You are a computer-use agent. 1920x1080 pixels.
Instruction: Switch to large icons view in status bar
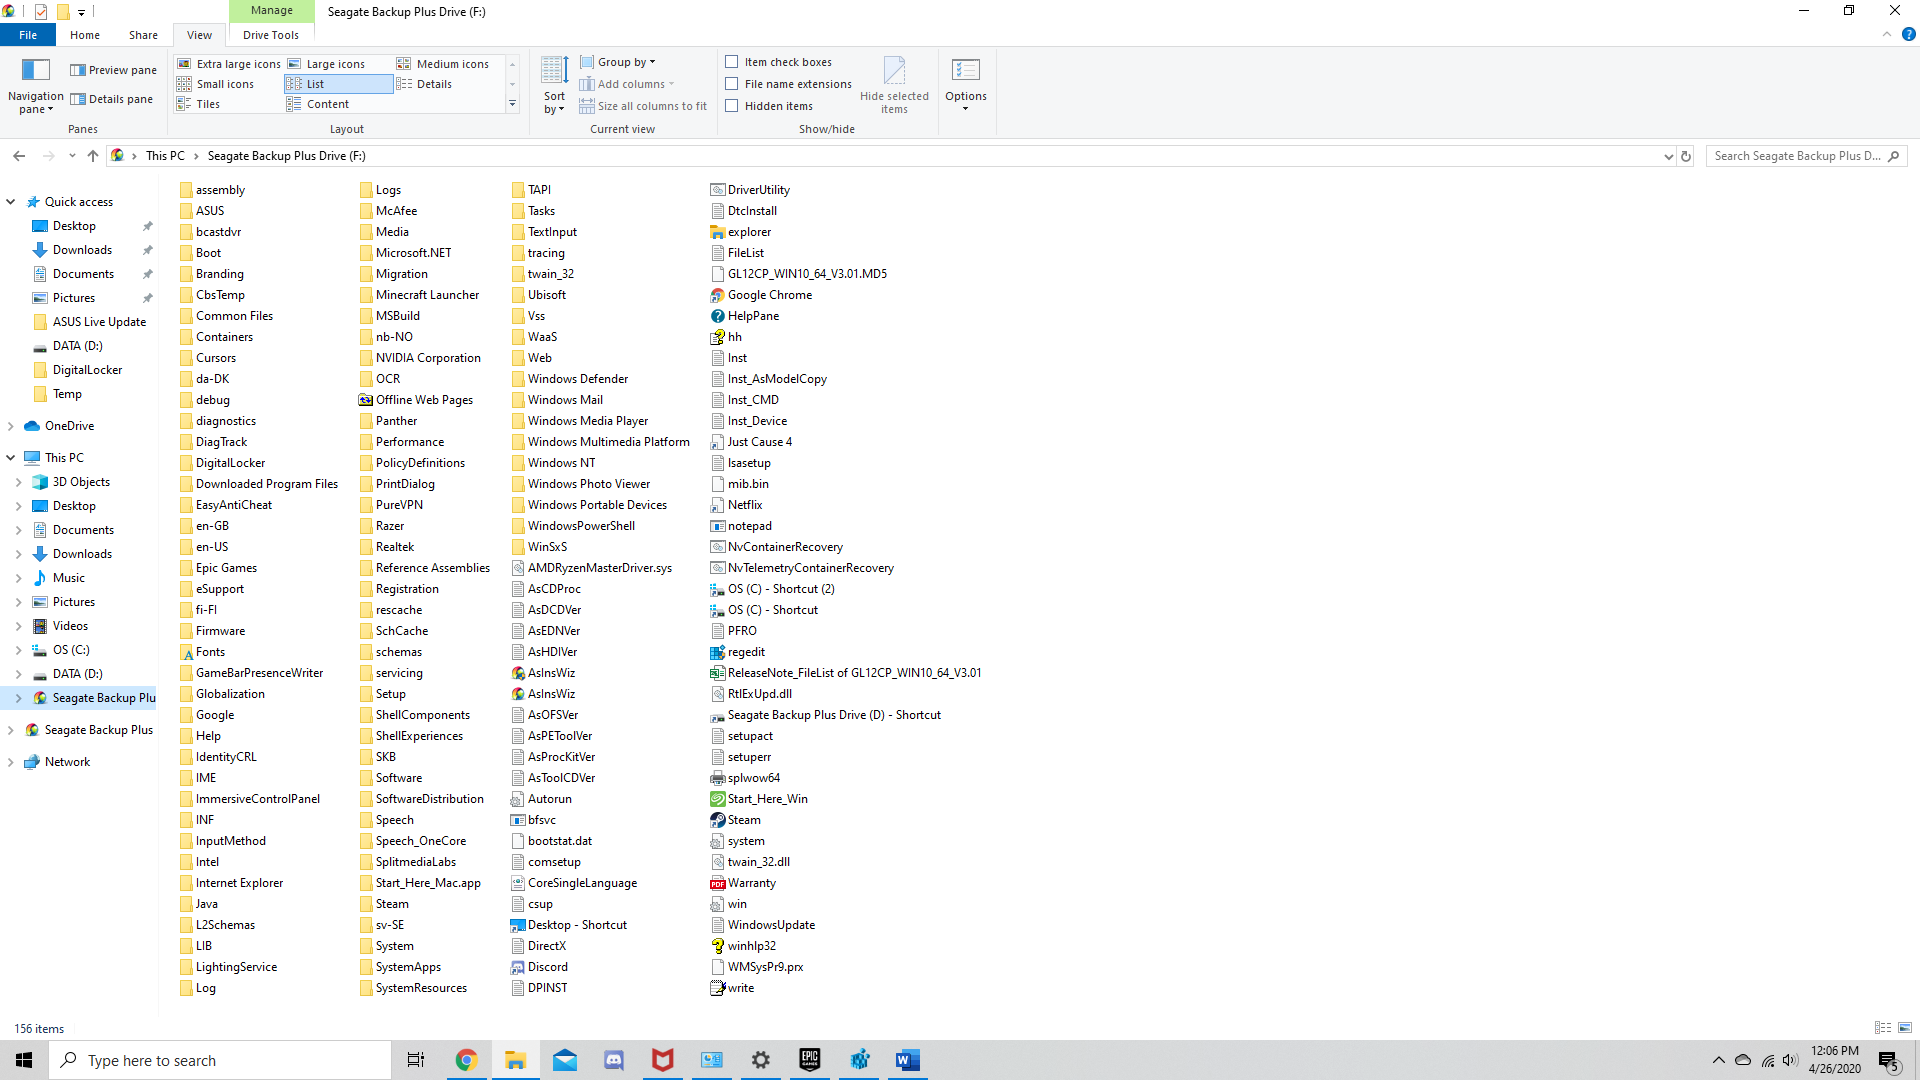point(1905,1028)
